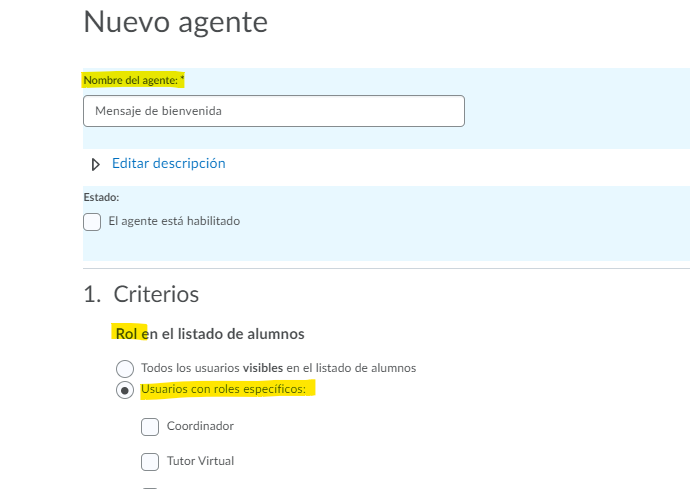Check the Tutor Virtual role checkbox

coord(150,462)
